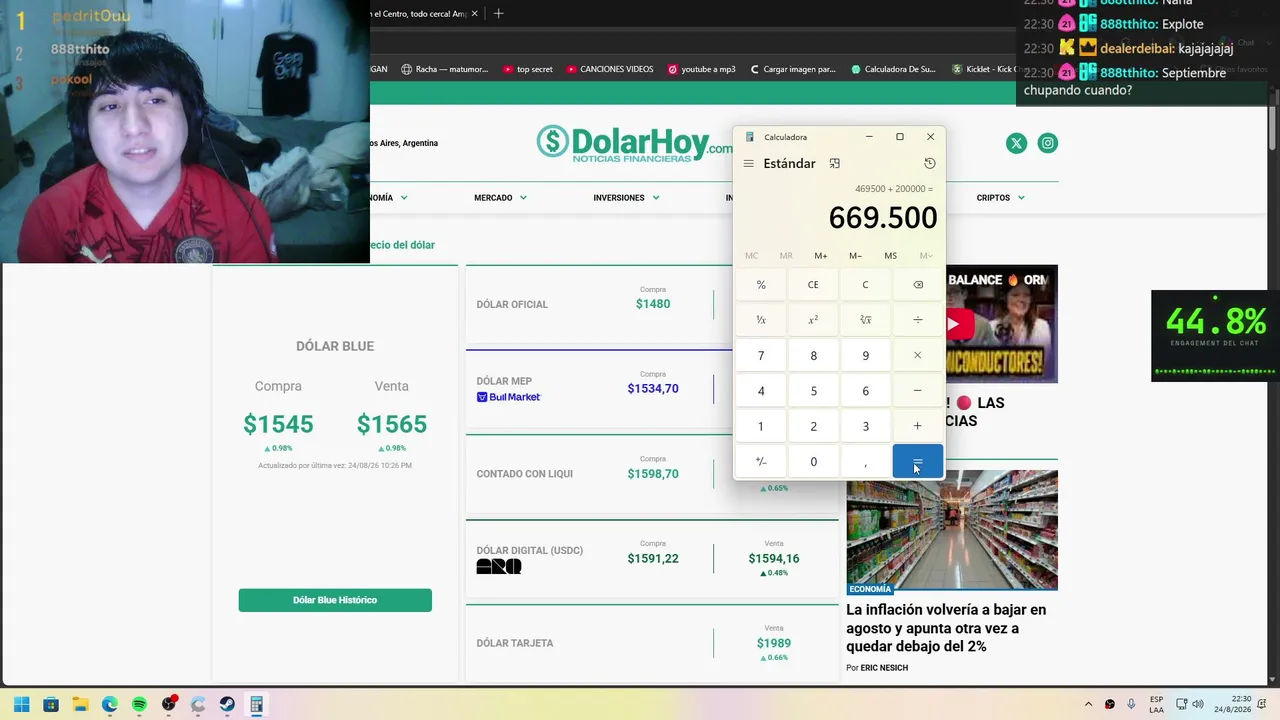Click the M+ memory add button

821,256
